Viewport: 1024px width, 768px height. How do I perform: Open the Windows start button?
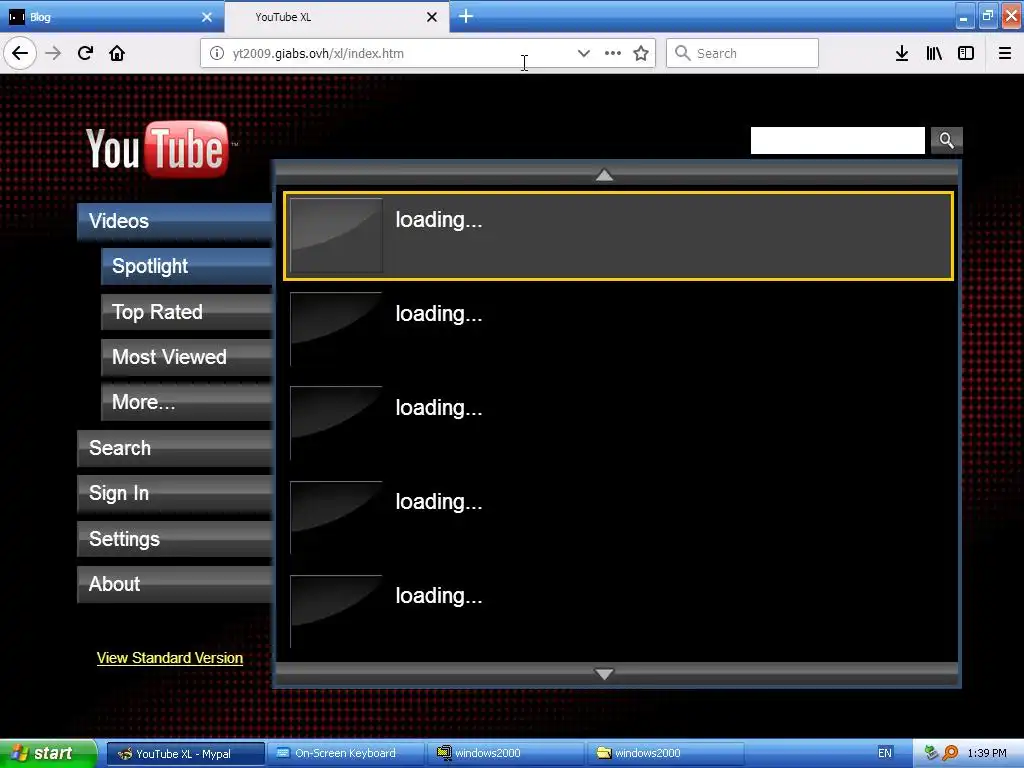coord(48,754)
